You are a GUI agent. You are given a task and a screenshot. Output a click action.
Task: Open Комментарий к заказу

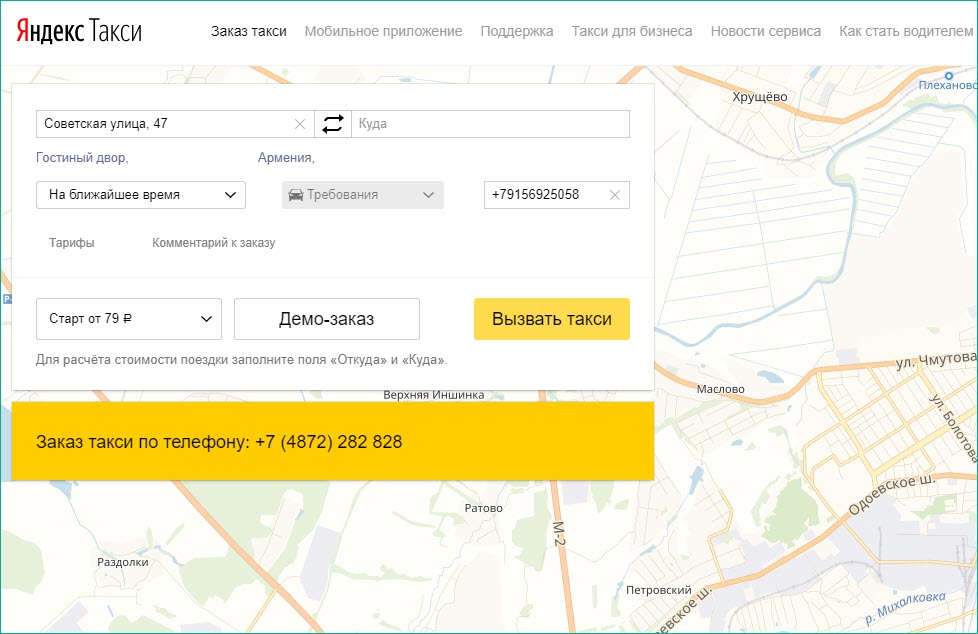click(214, 243)
